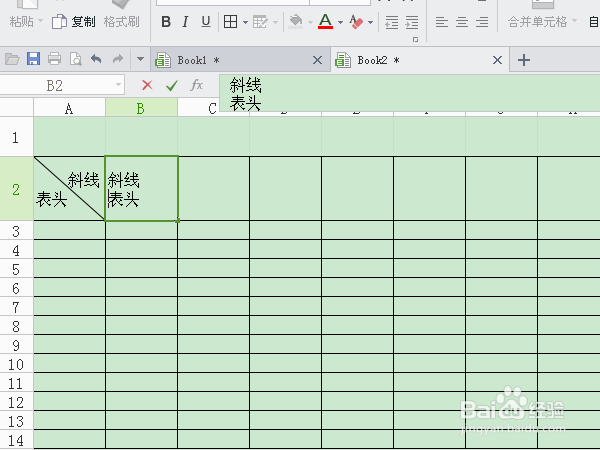Expand font color dropdown arrow
Image resolution: width=600 pixels, height=450 pixels.
tap(340, 23)
